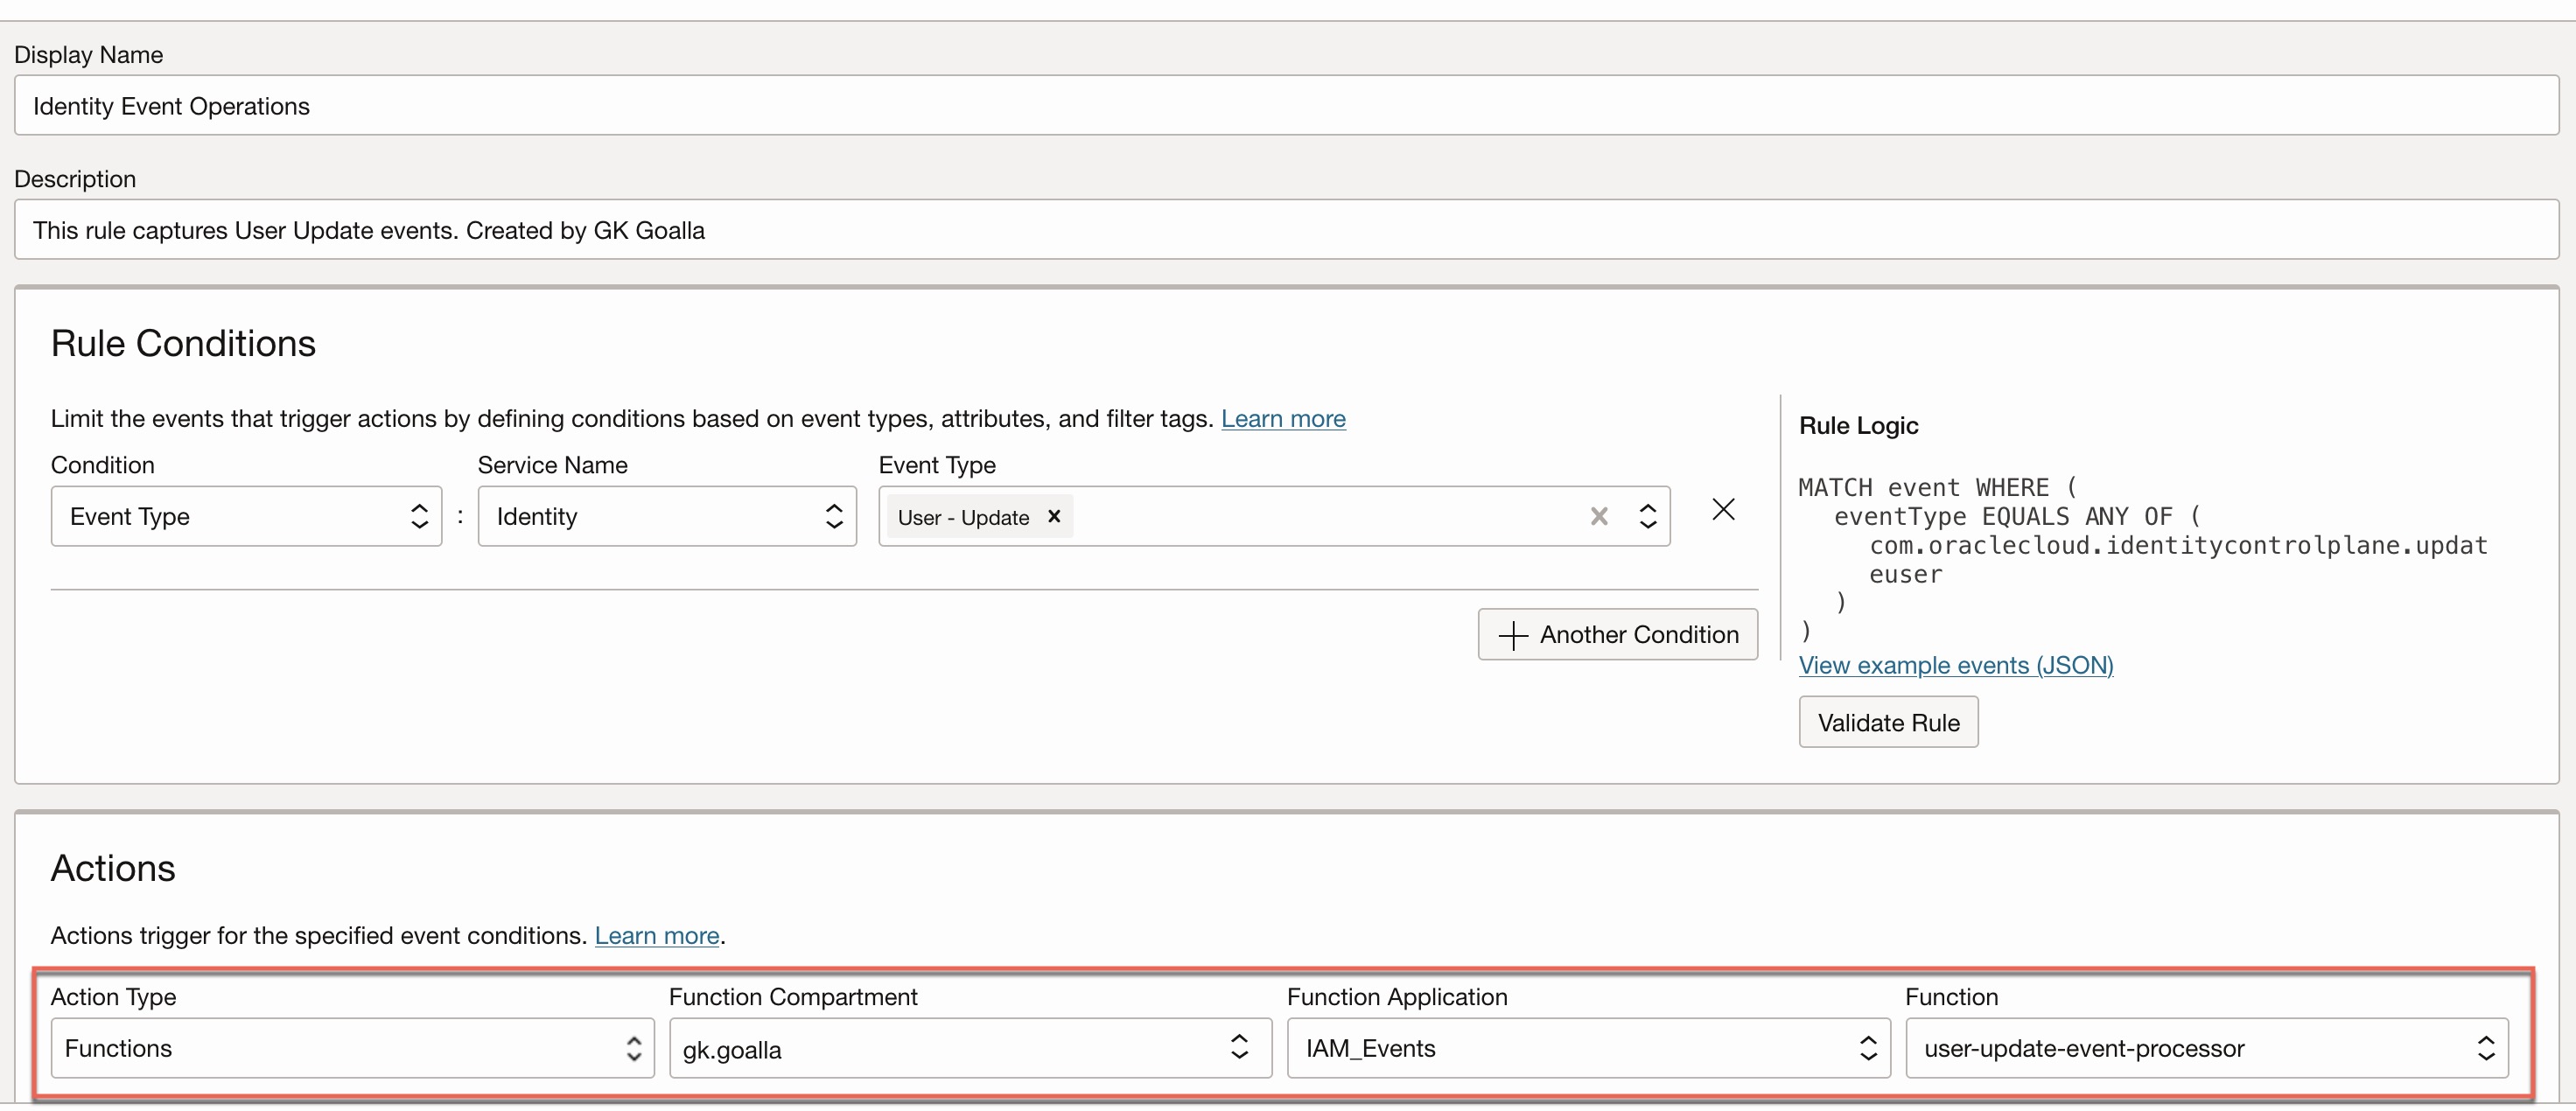
Task: Click the Display Name input field
Action: click(1286, 106)
